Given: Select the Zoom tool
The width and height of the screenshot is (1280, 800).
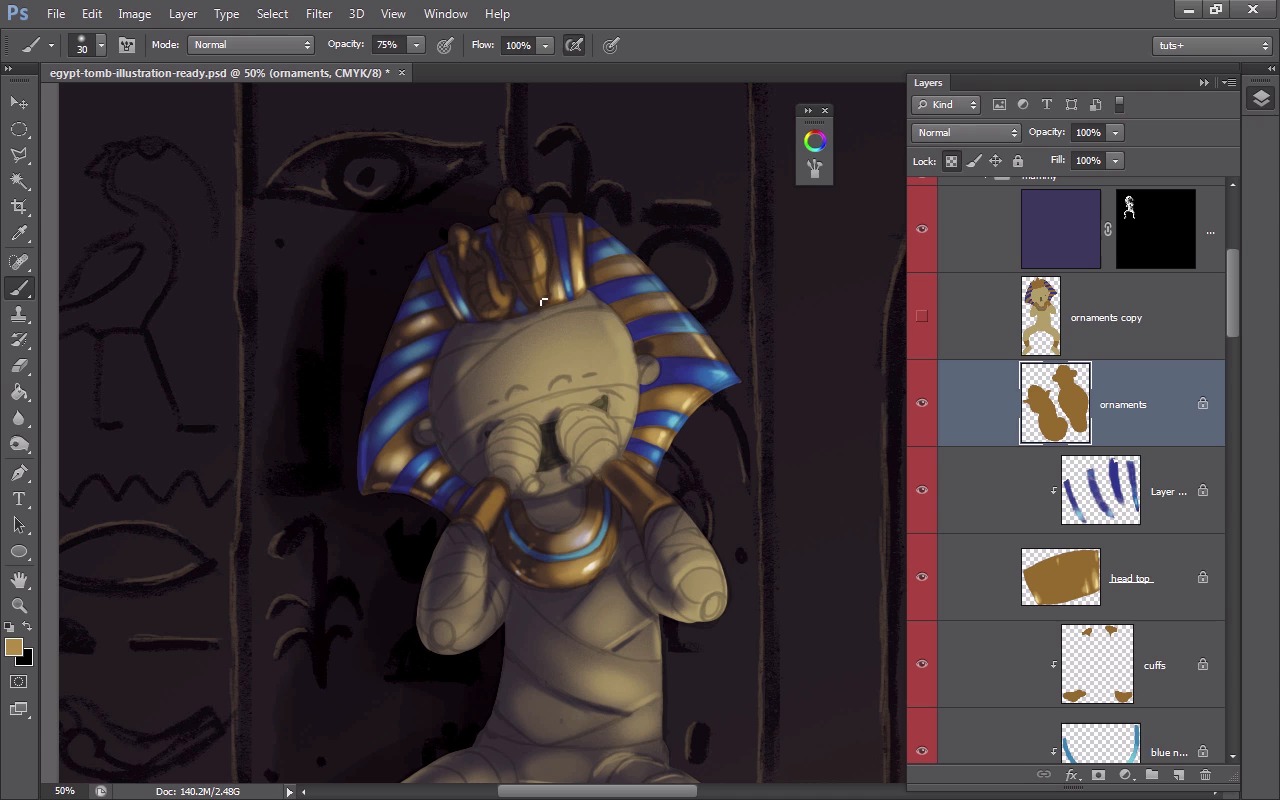Looking at the screenshot, I should pyautogui.click(x=19, y=605).
